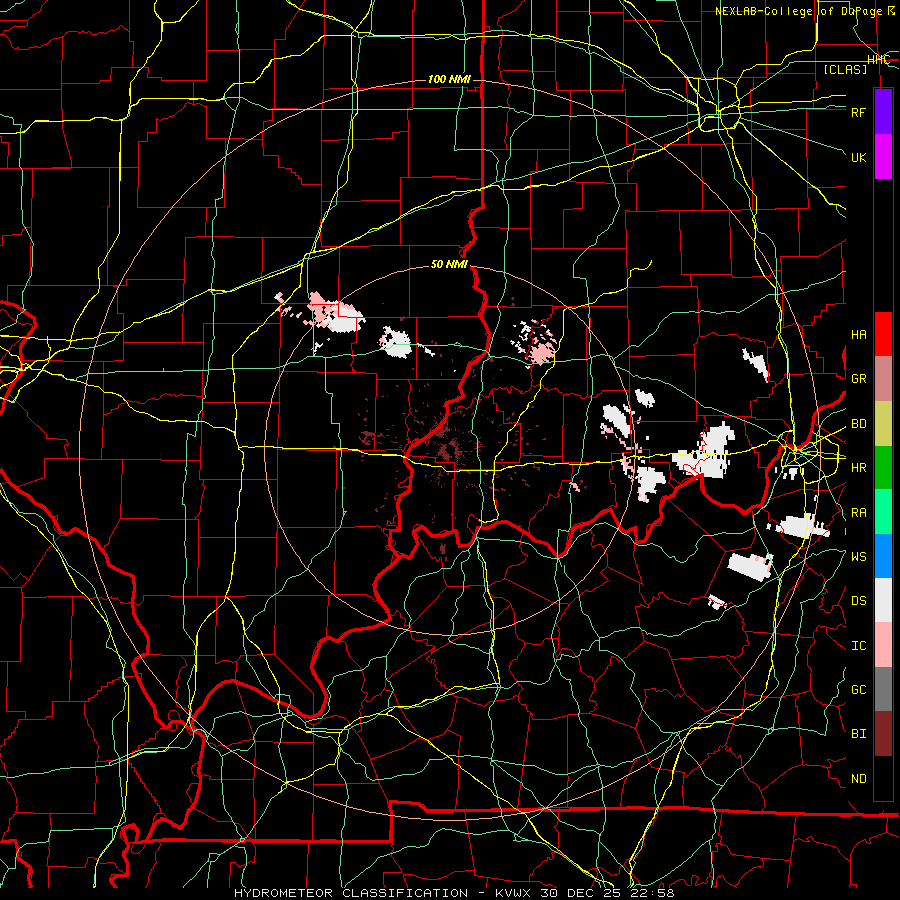Select the yellow BD legend swatch
This screenshot has width=900, height=900.
coord(883,423)
